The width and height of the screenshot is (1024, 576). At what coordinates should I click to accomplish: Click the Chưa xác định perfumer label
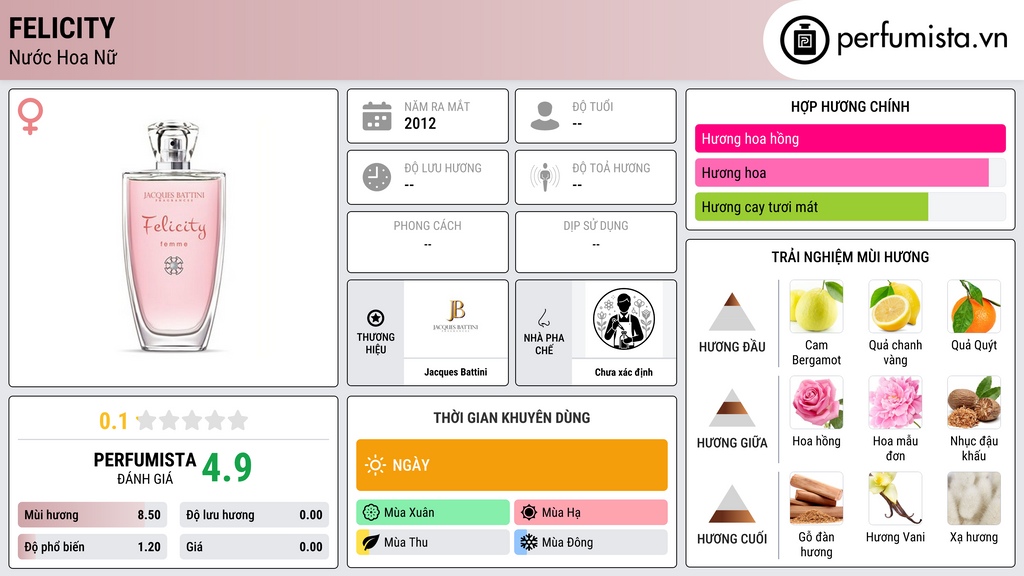(624, 372)
